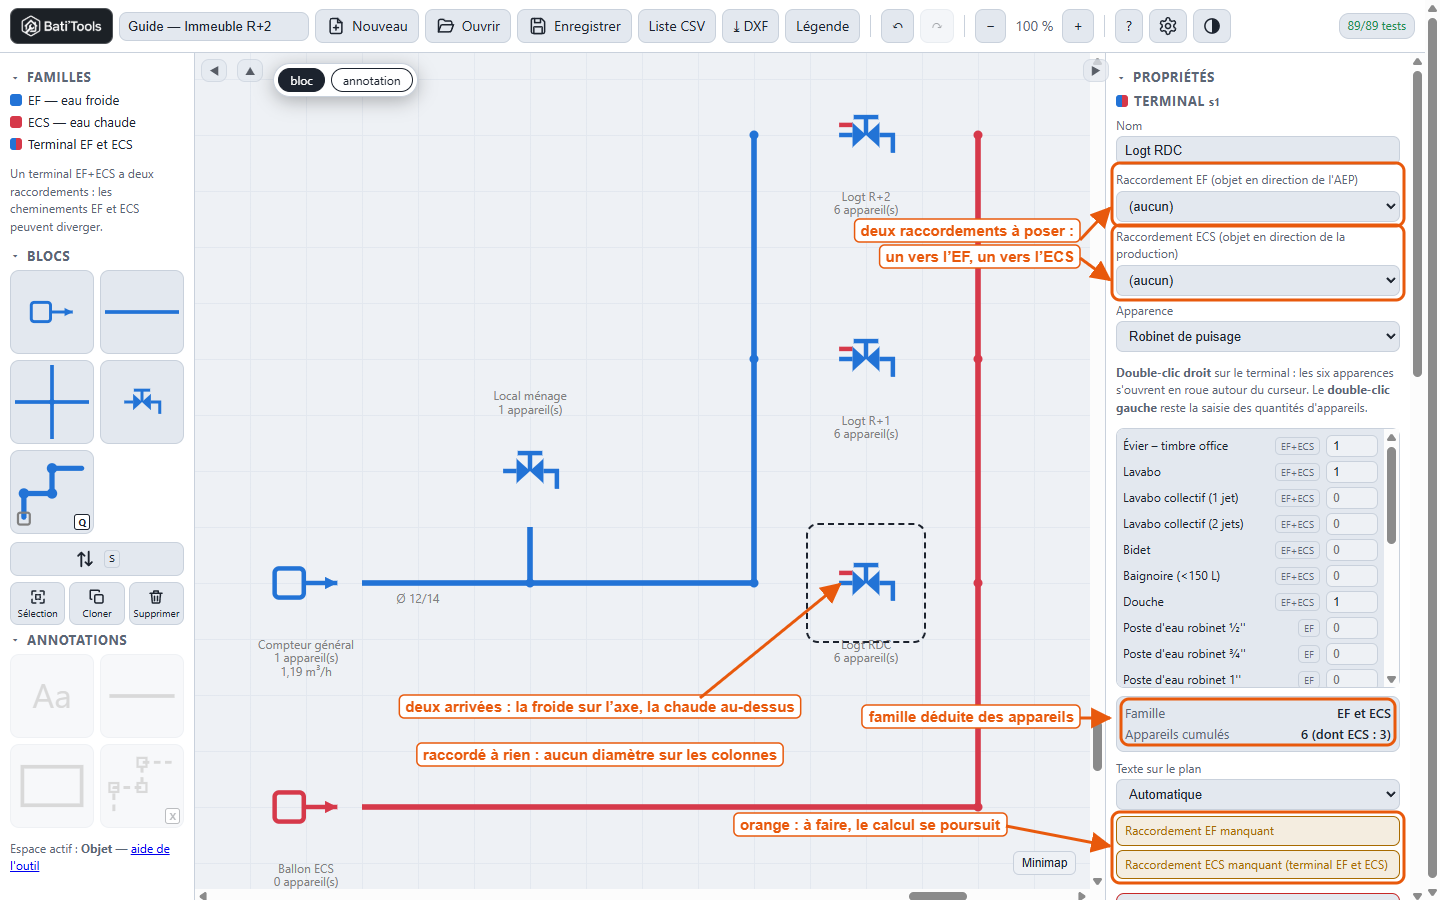Select the Local ménage terminal symbol
The height and width of the screenshot is (900, 1440).
click(530, 469)
